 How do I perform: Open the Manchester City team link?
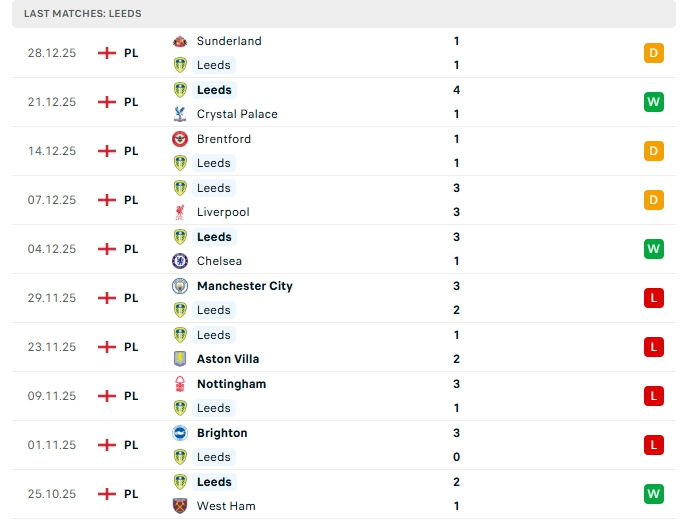coord(245,286)
